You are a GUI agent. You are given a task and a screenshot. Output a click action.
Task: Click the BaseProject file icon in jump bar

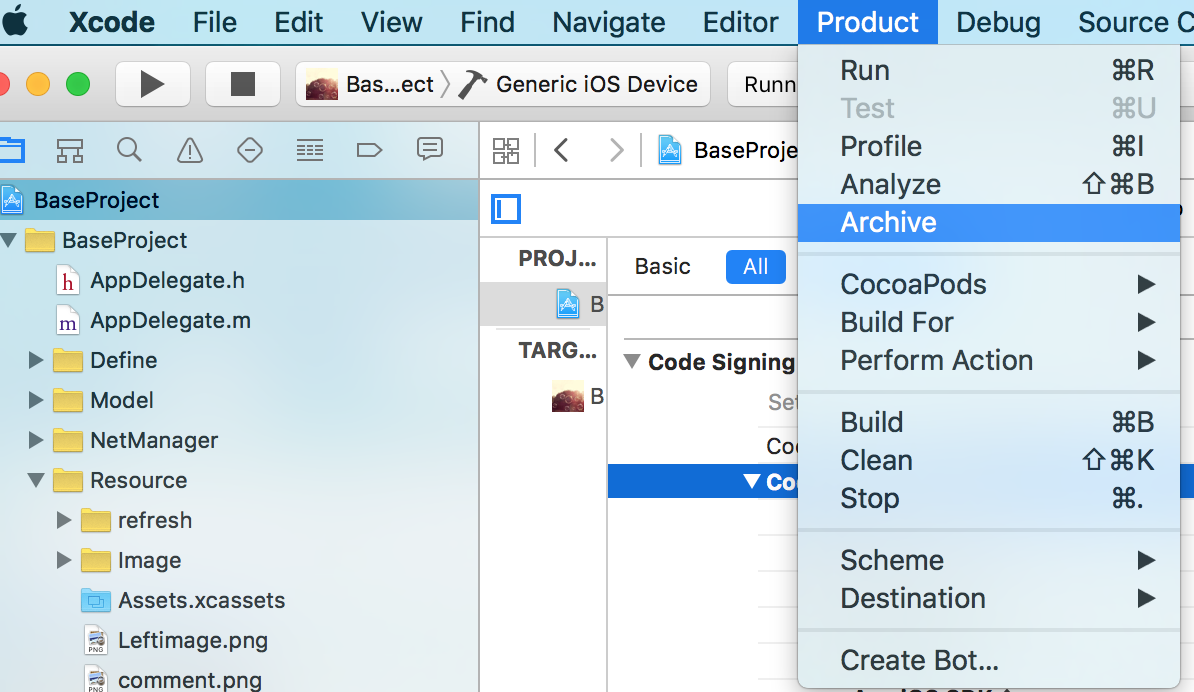(x=669, y=150)
